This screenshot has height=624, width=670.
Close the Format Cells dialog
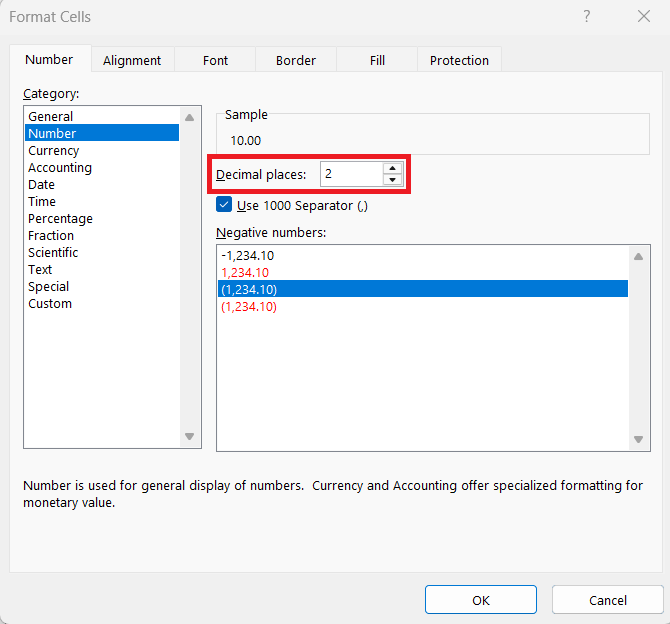[x=644, y=17]
